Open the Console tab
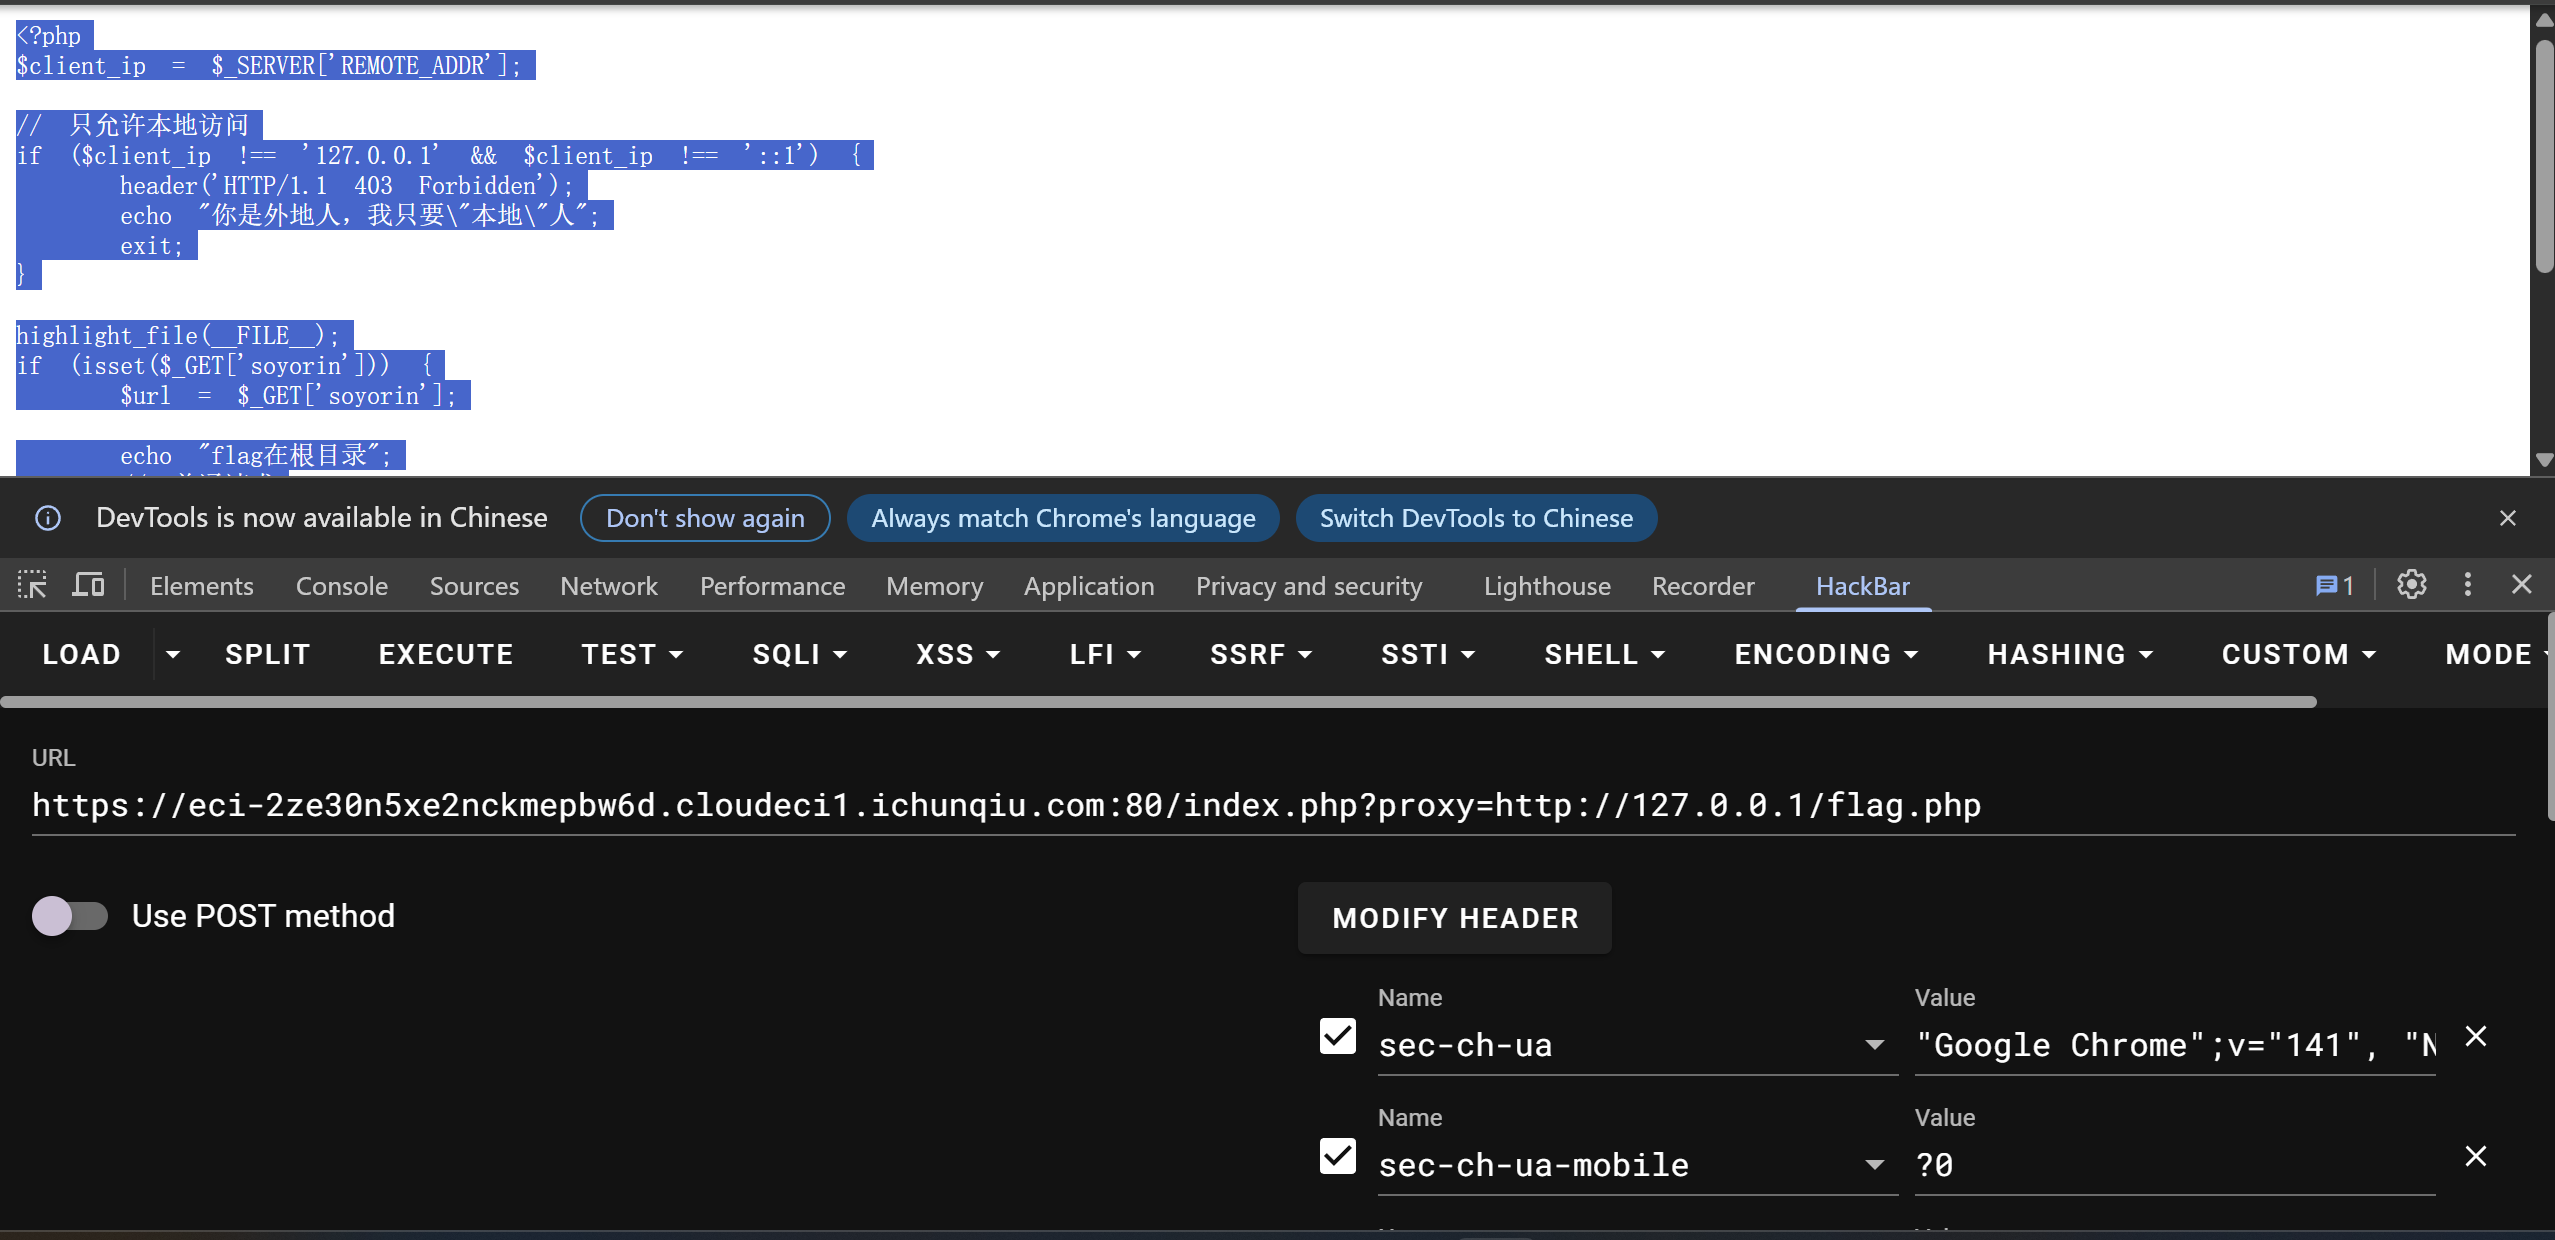 tap(341, 586)
